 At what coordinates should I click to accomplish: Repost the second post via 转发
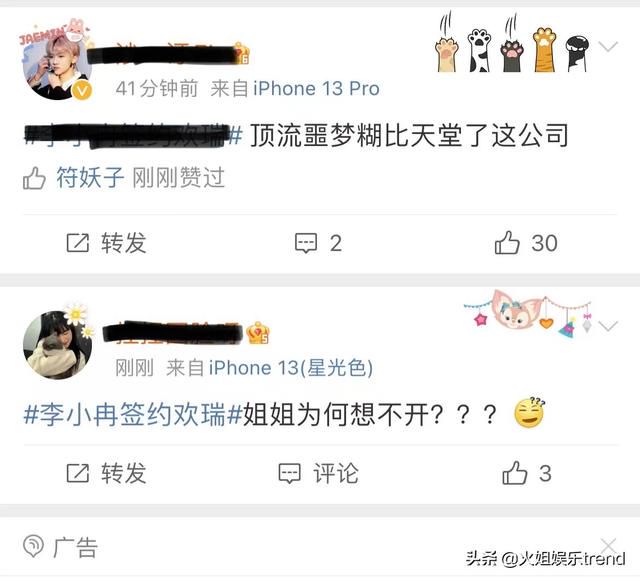pyautogui.click(x=106, y=473)
